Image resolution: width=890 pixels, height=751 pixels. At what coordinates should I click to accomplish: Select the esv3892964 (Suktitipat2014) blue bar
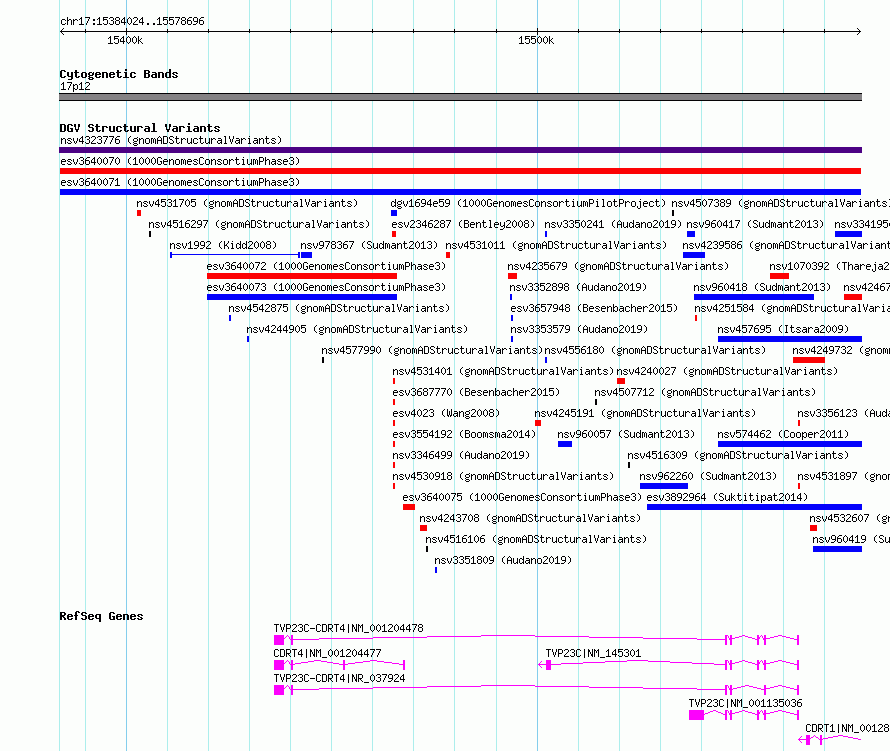754,507
